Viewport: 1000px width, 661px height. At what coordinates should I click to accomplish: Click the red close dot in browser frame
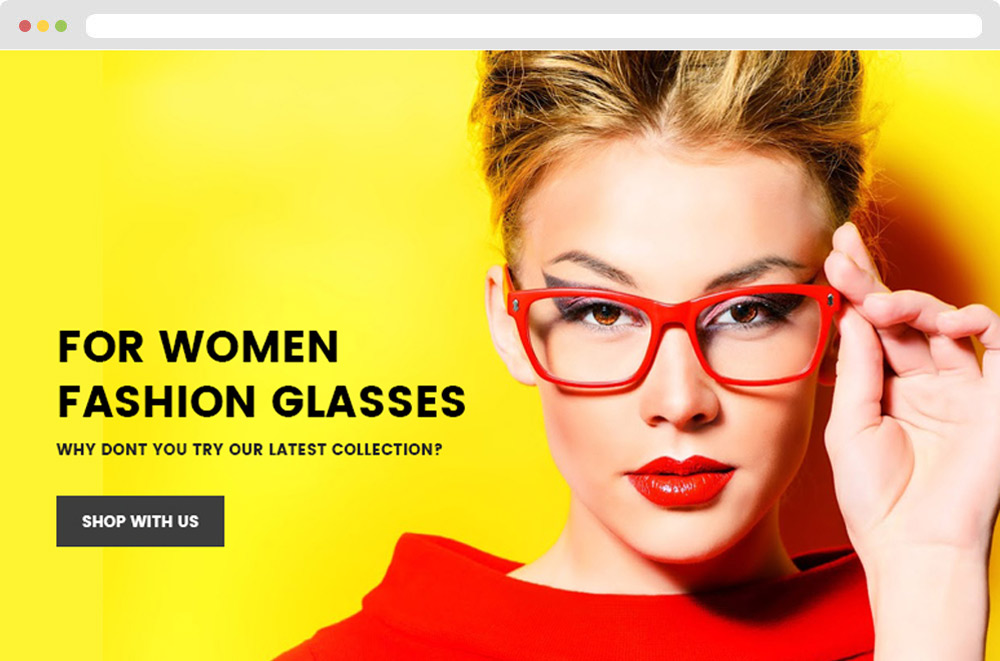pyautogui.click(x=25, y=26)
